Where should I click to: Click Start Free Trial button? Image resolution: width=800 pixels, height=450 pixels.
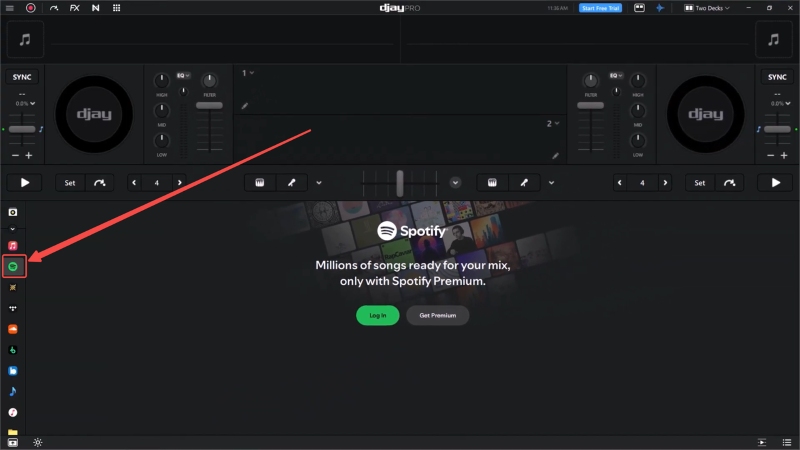(600, 8)
